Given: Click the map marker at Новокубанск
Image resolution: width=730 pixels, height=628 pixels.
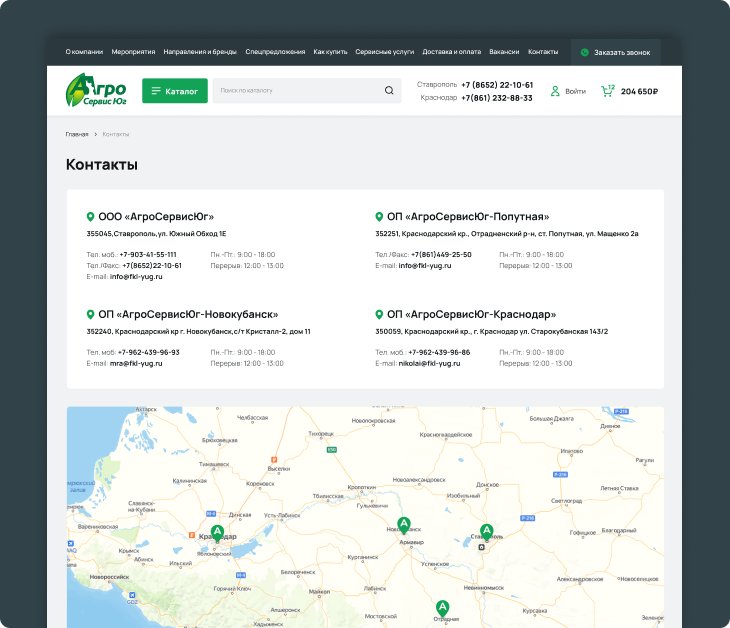Looking at the screenshot, I should (404, 525).
